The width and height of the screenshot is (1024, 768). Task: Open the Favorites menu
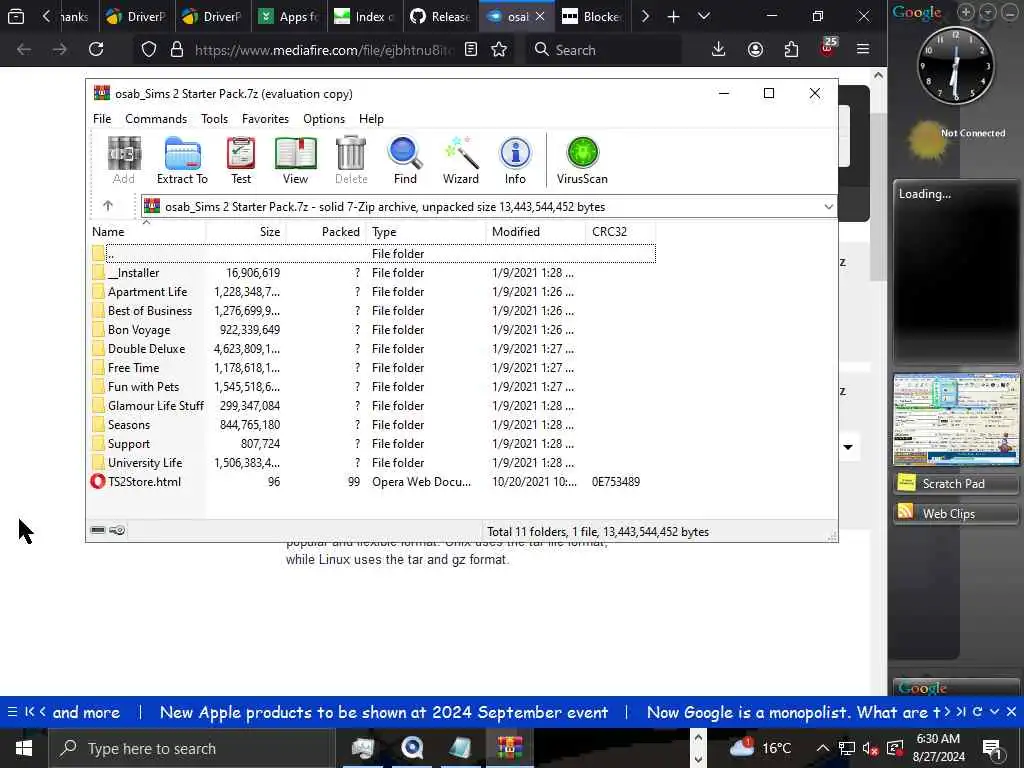pos(265,119)
